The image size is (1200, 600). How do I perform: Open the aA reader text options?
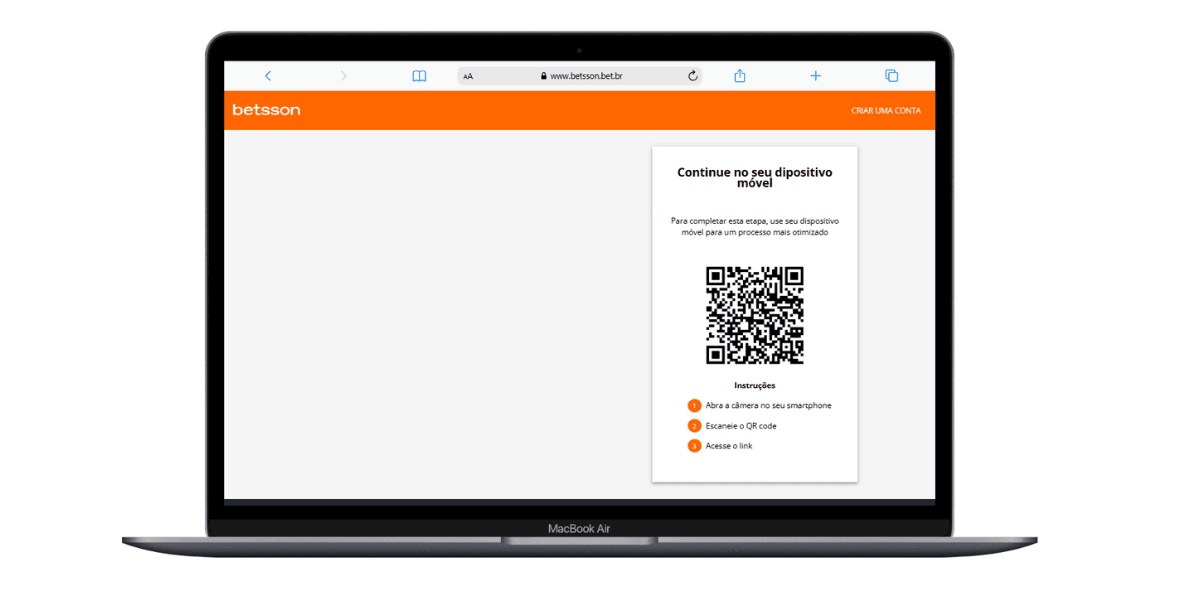click(468, 76)
